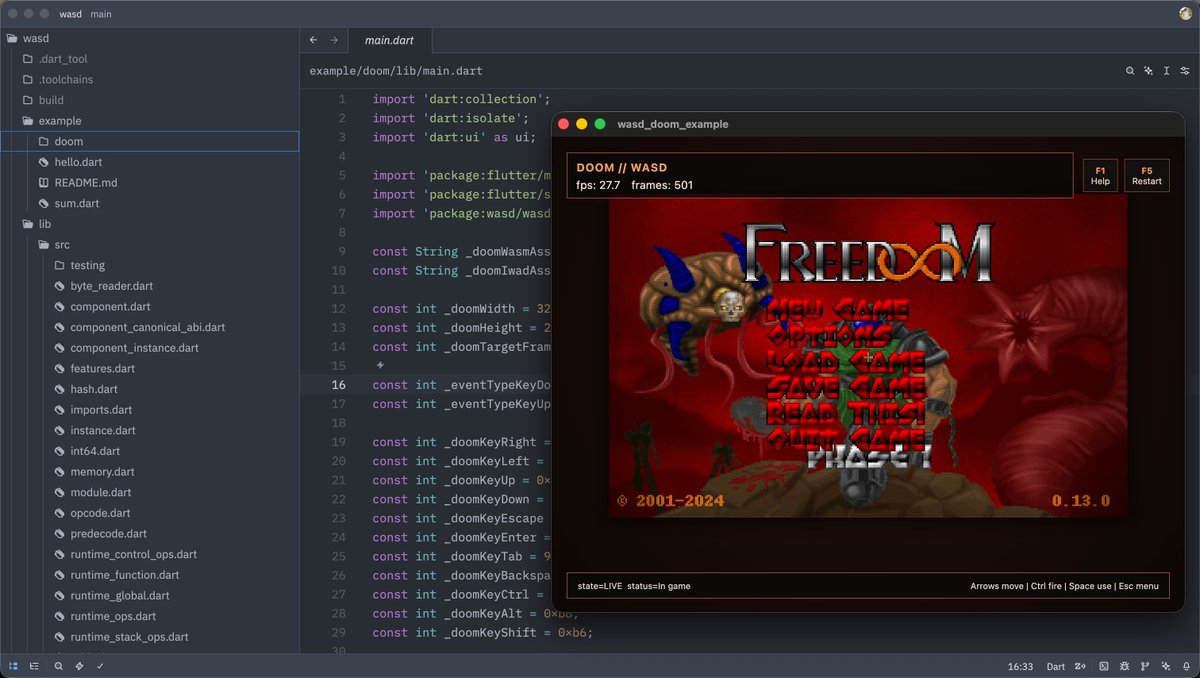
Task: Toggle the project panel icon in status bar
Action: pyautogui.click(x=13, y=666)
